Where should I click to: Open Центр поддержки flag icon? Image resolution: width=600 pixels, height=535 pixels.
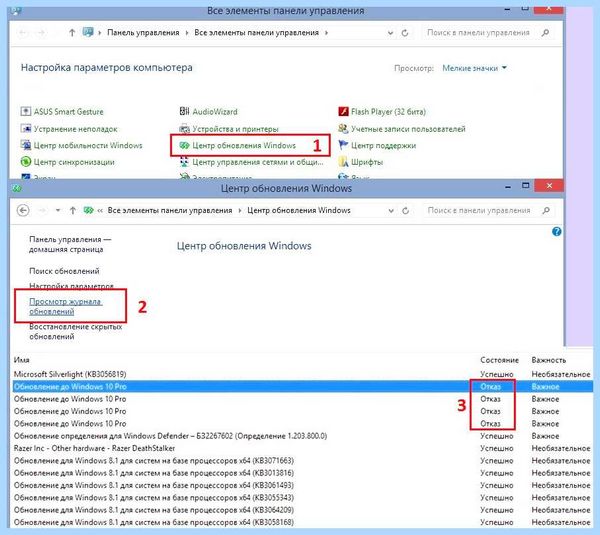click(343, 145)
